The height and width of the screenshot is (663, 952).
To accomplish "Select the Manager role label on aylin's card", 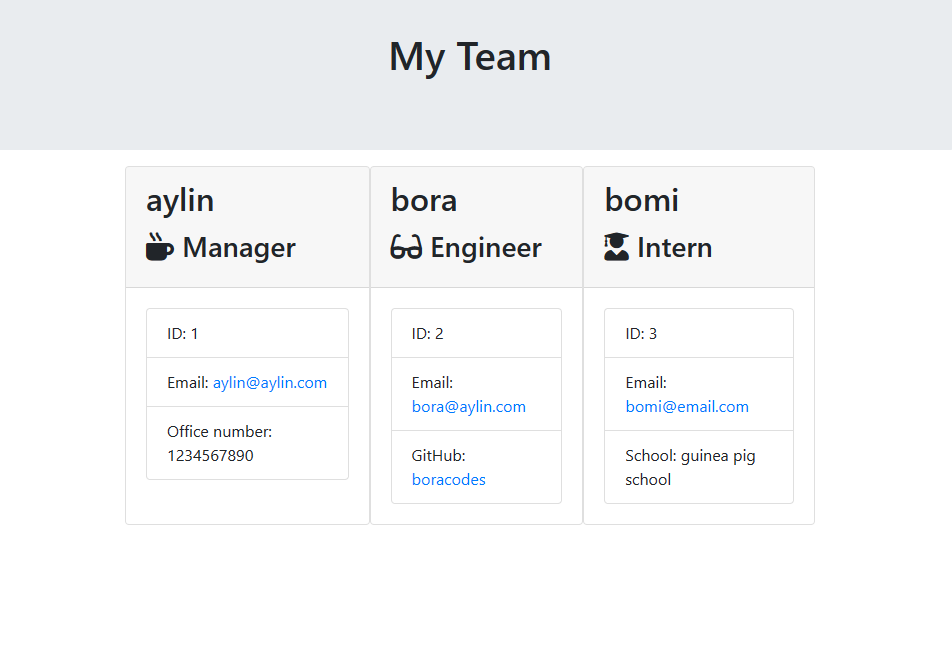I will pos(238,248).
